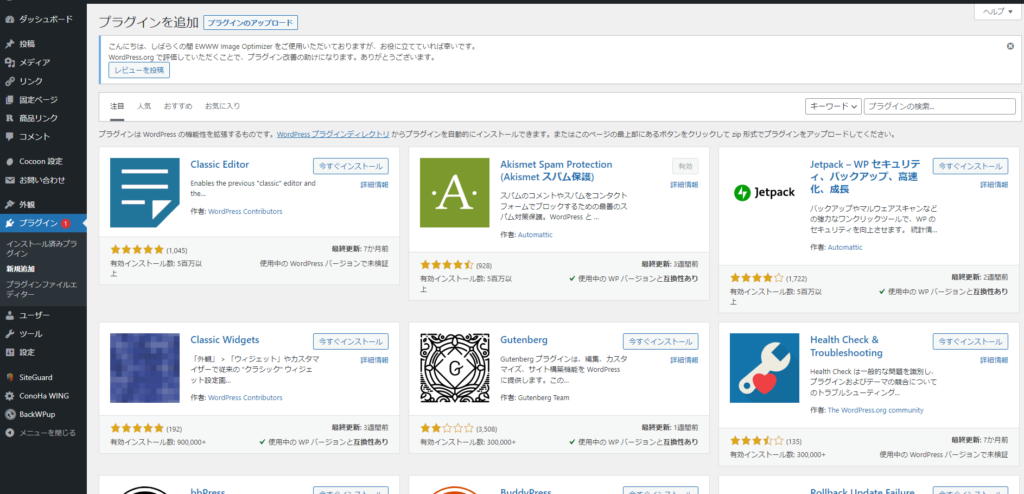Click the メディア media icon
Viewport: 1024px width, 494px height.
[x=10, y=62]
